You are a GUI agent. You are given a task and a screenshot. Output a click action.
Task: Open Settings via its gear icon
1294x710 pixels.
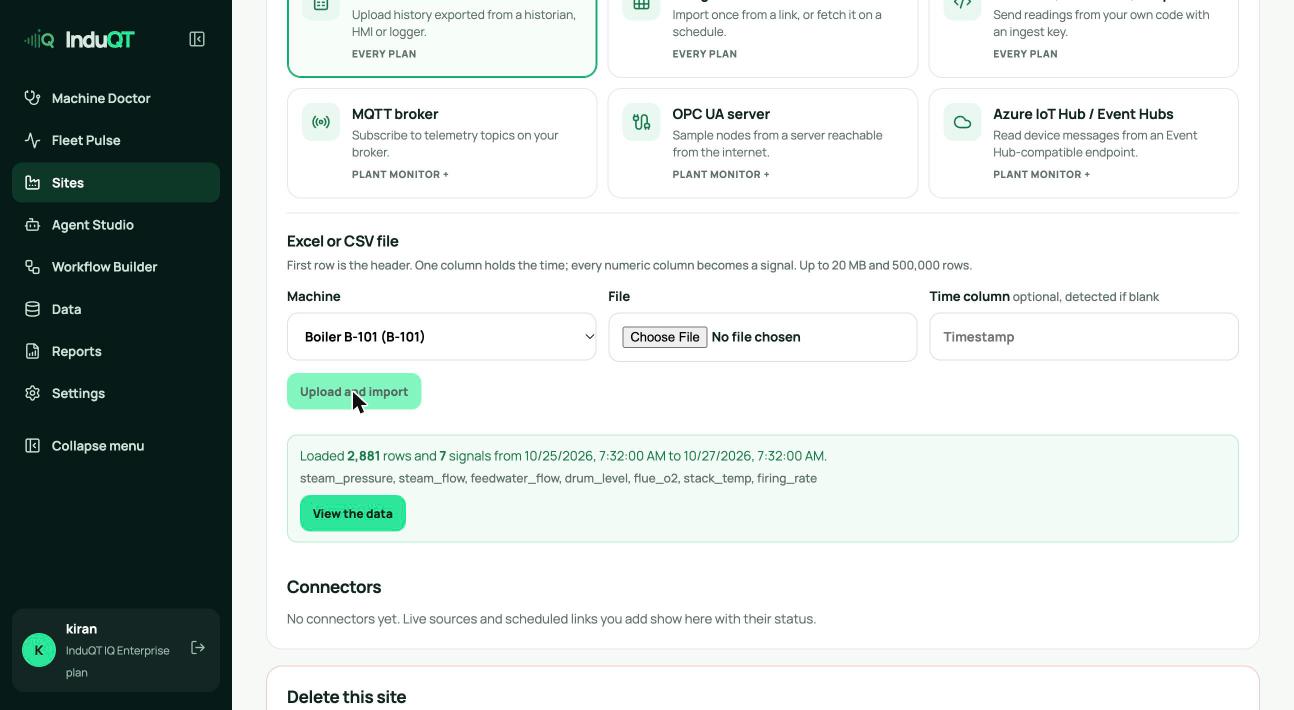[x=33, y=393]
